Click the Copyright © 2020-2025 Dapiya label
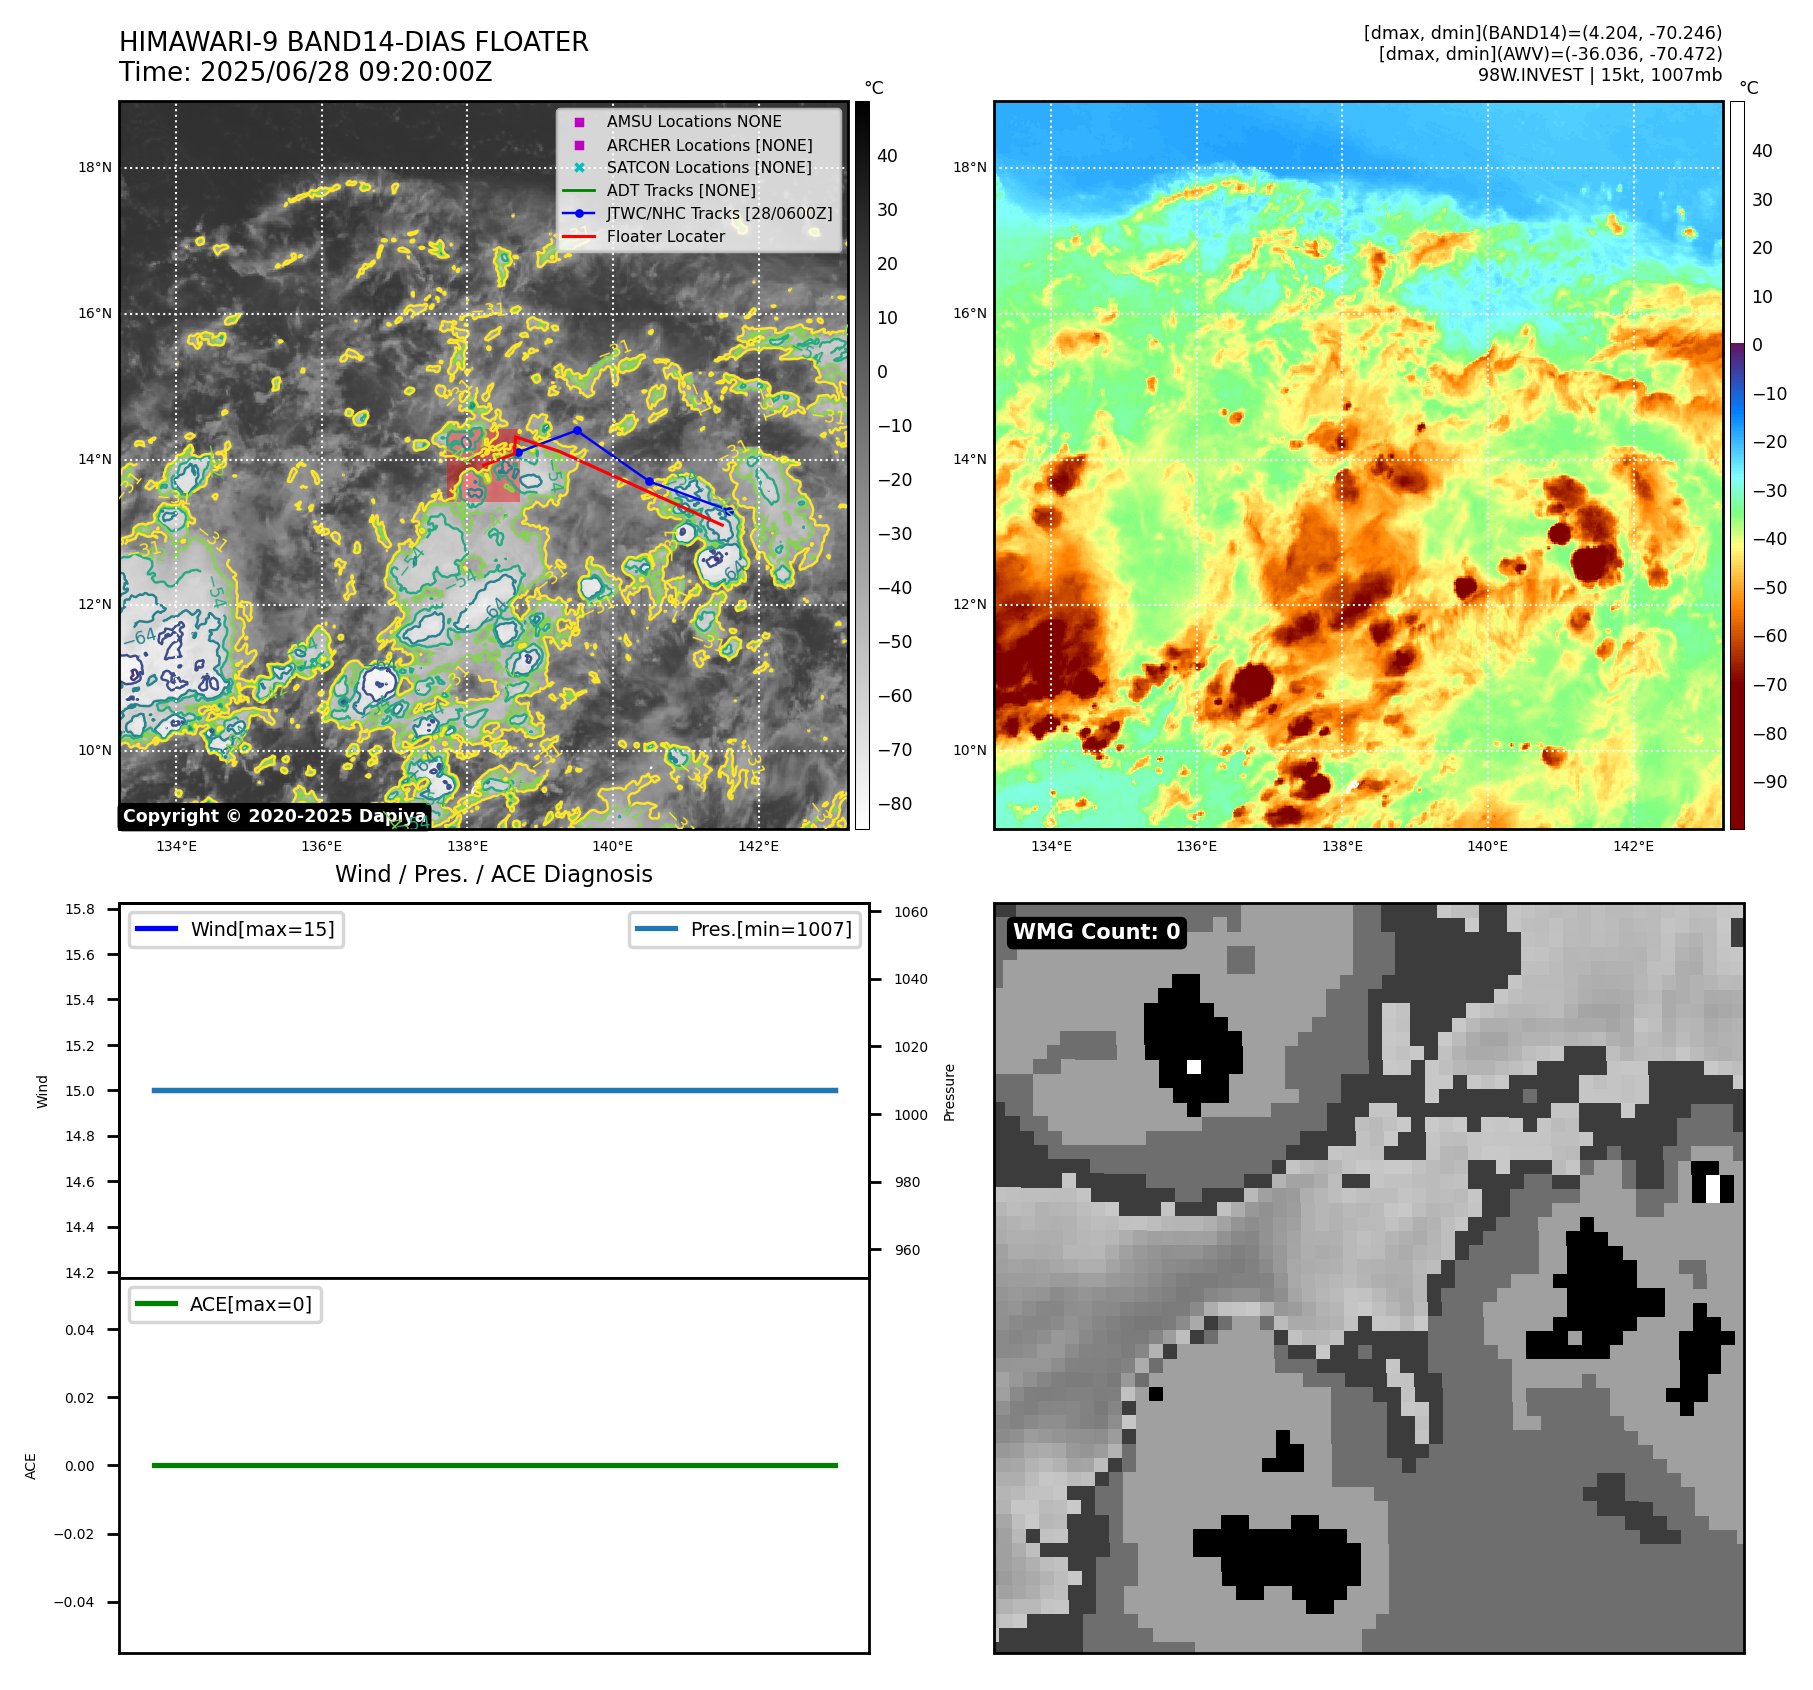1813x1690 pixels. coord(275,816)
